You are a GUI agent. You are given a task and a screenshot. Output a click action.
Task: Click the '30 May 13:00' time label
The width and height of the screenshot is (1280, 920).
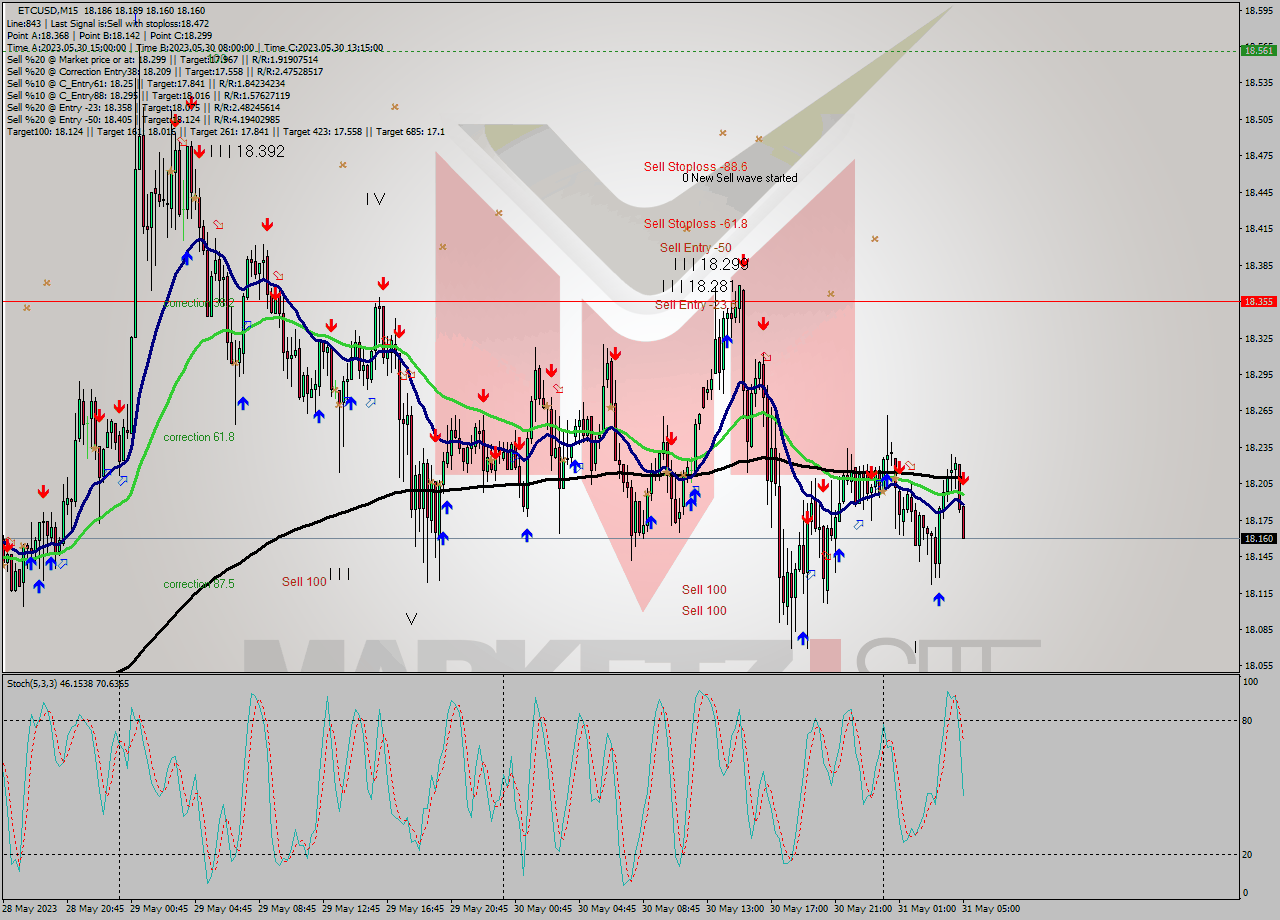(x=735, y=909)
